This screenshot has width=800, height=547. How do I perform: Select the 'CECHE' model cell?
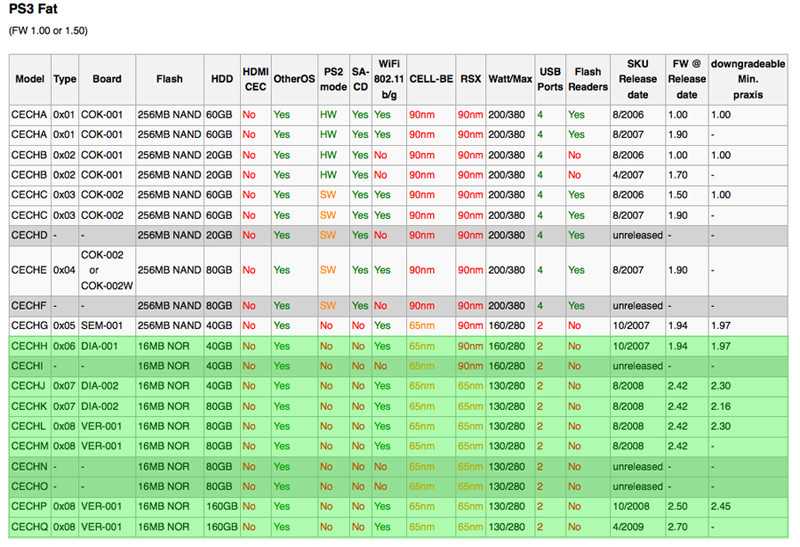pos(29,270)
